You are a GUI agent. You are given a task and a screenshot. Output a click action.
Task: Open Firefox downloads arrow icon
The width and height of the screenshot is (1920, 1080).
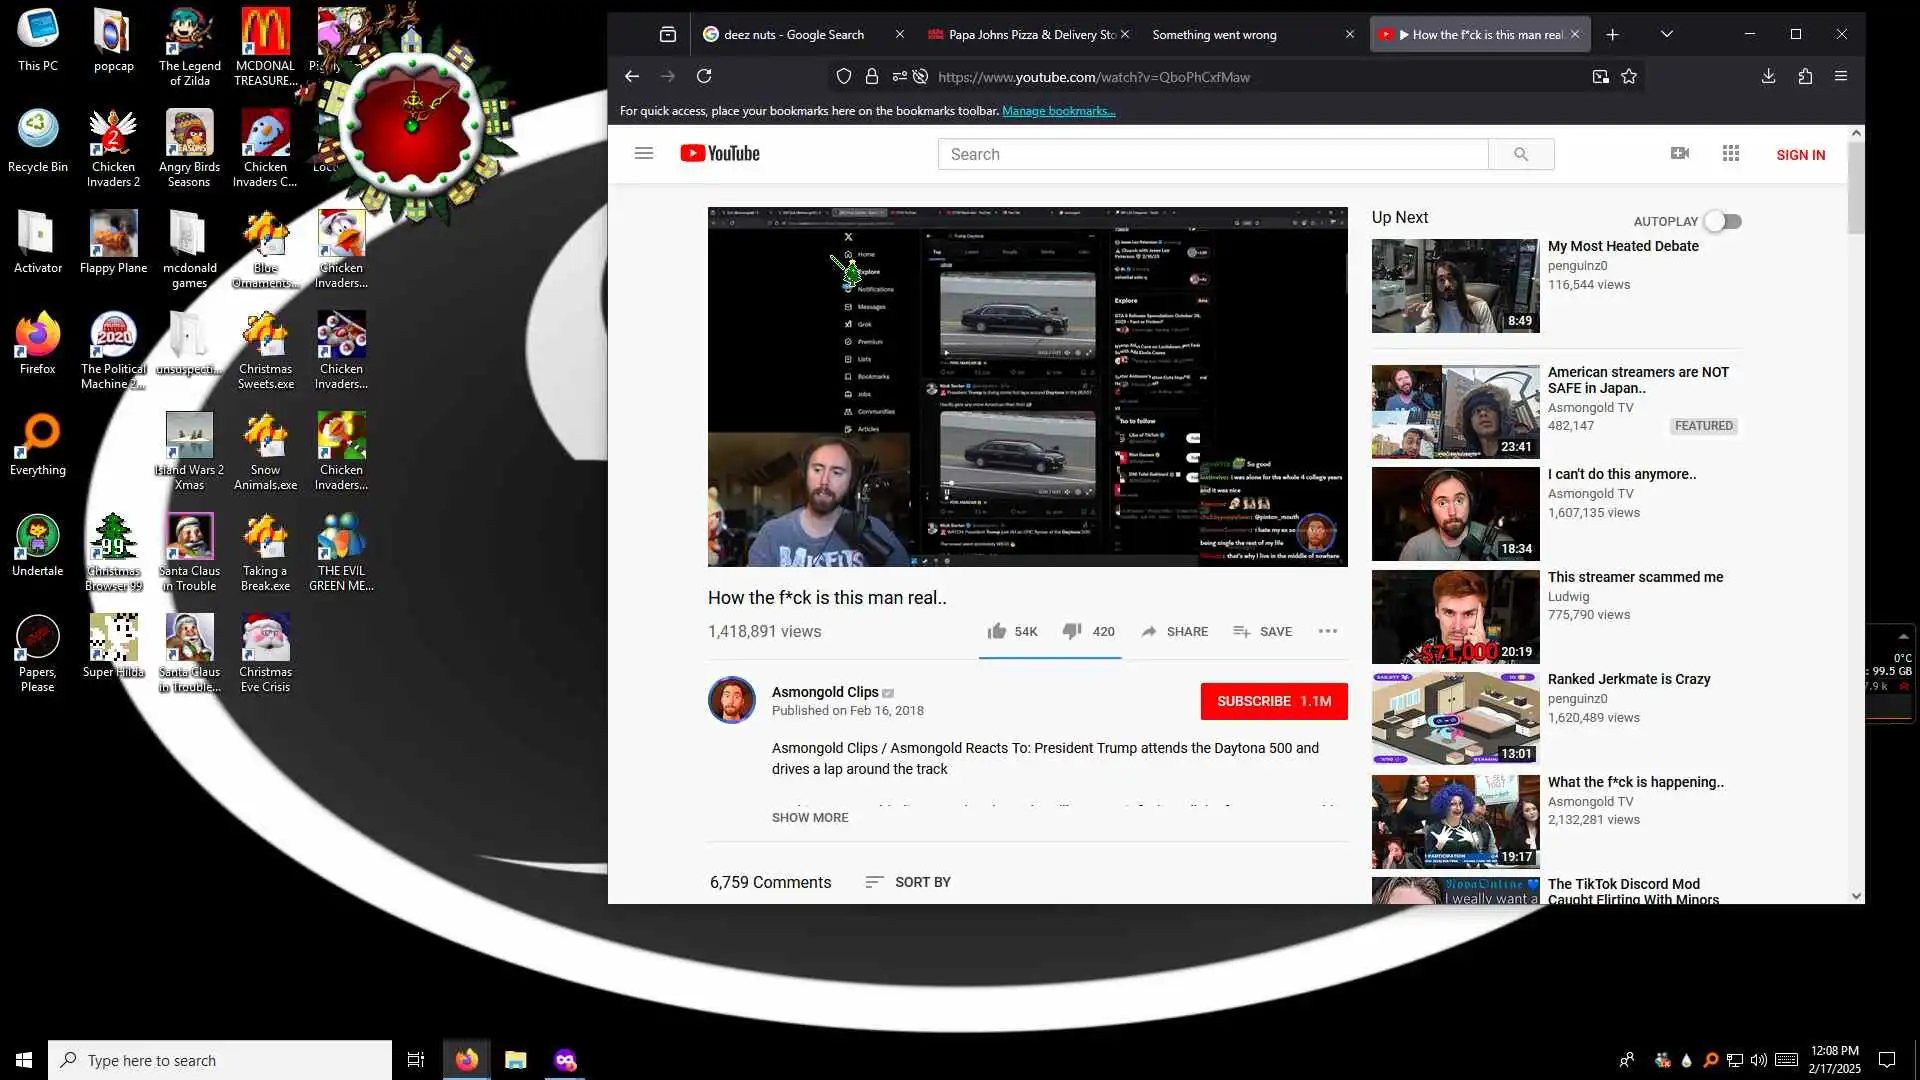(1768, 76)
